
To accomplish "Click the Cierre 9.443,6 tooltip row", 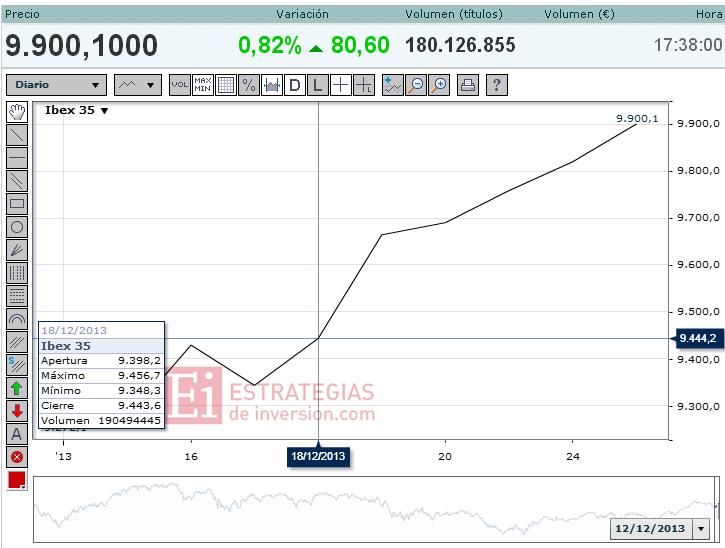I will (x=101, y=406).
